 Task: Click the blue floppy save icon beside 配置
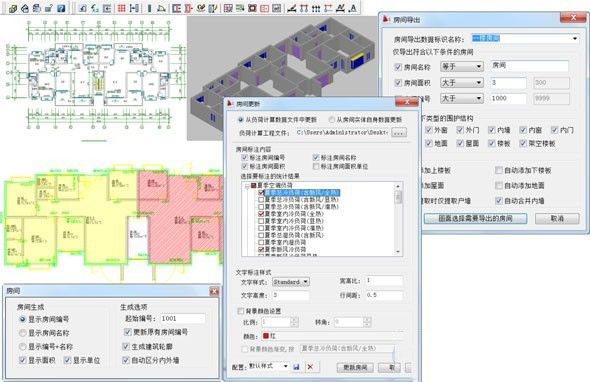(297, 367)
